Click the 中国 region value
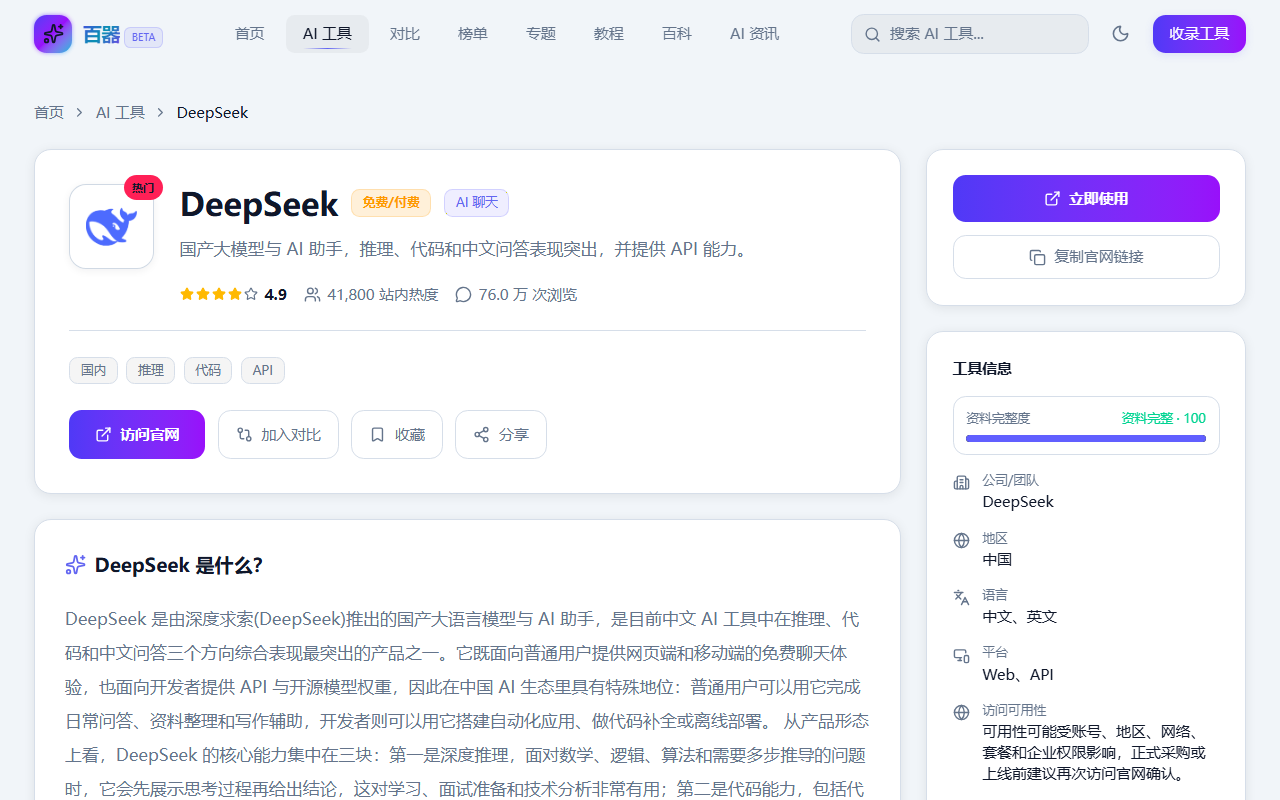 click(x=997, y=560)
